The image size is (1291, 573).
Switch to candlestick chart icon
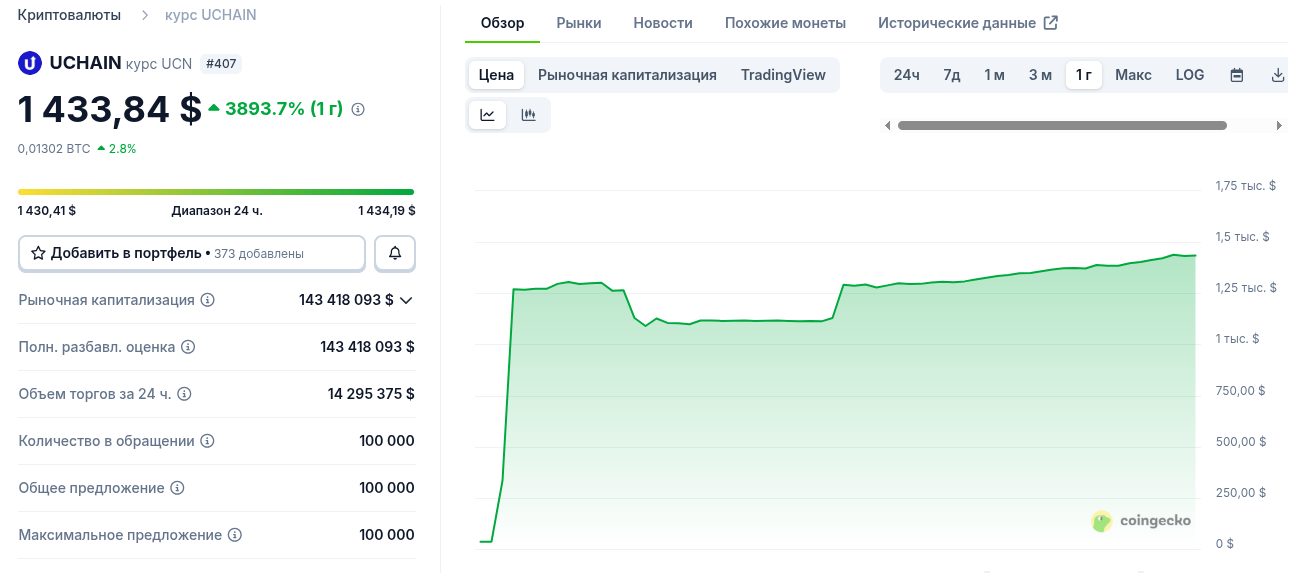(528, 115)
